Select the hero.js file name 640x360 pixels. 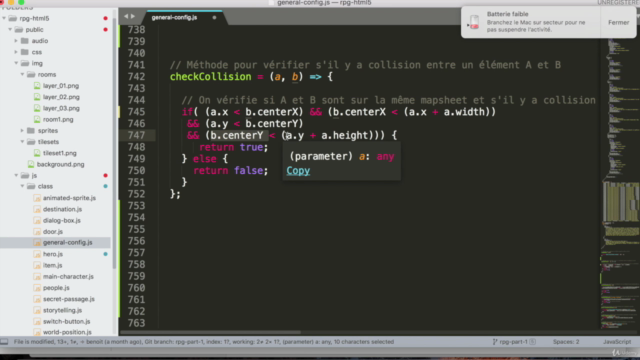53,254
